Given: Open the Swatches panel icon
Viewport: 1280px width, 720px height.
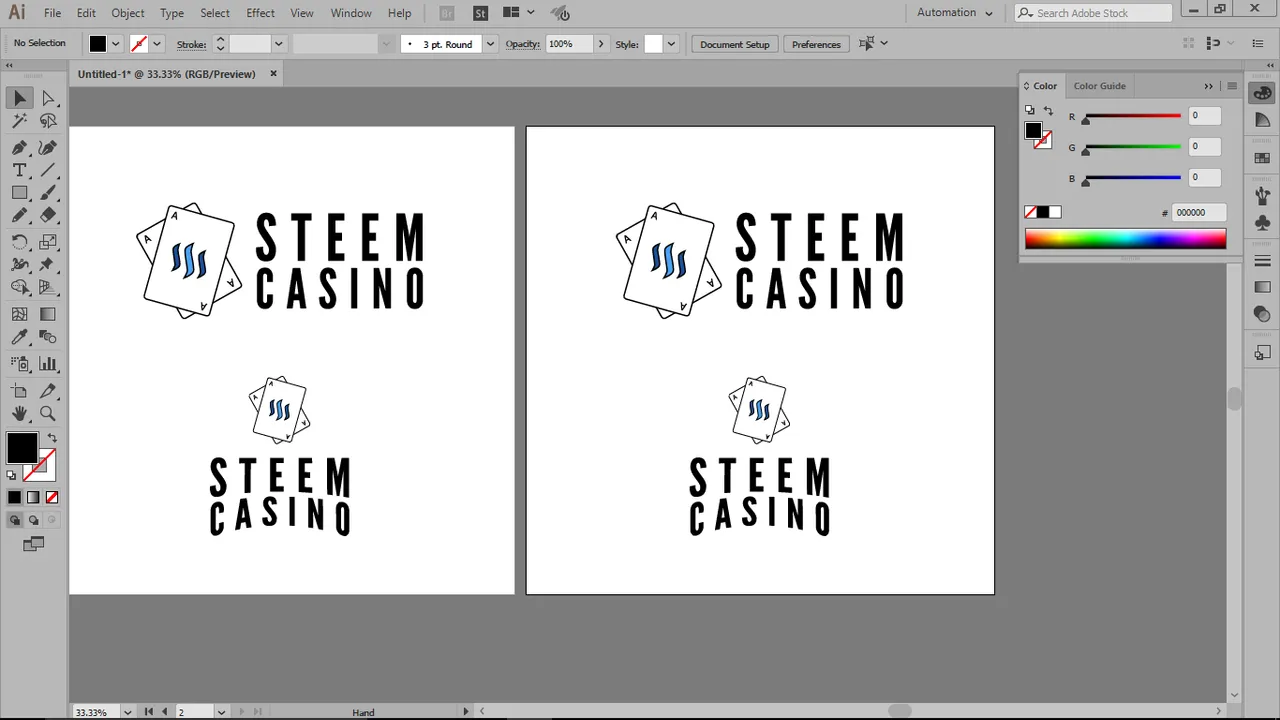Looking at the screenshot, I should tap(1262, 158).
